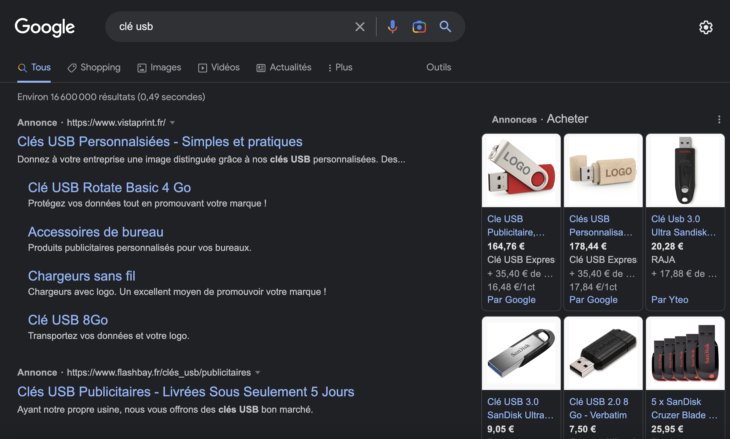This screenshot has height=439, width=730.
Task: Open the three-dot menu beside Annonces Acheter
Action: pos(719,119)
